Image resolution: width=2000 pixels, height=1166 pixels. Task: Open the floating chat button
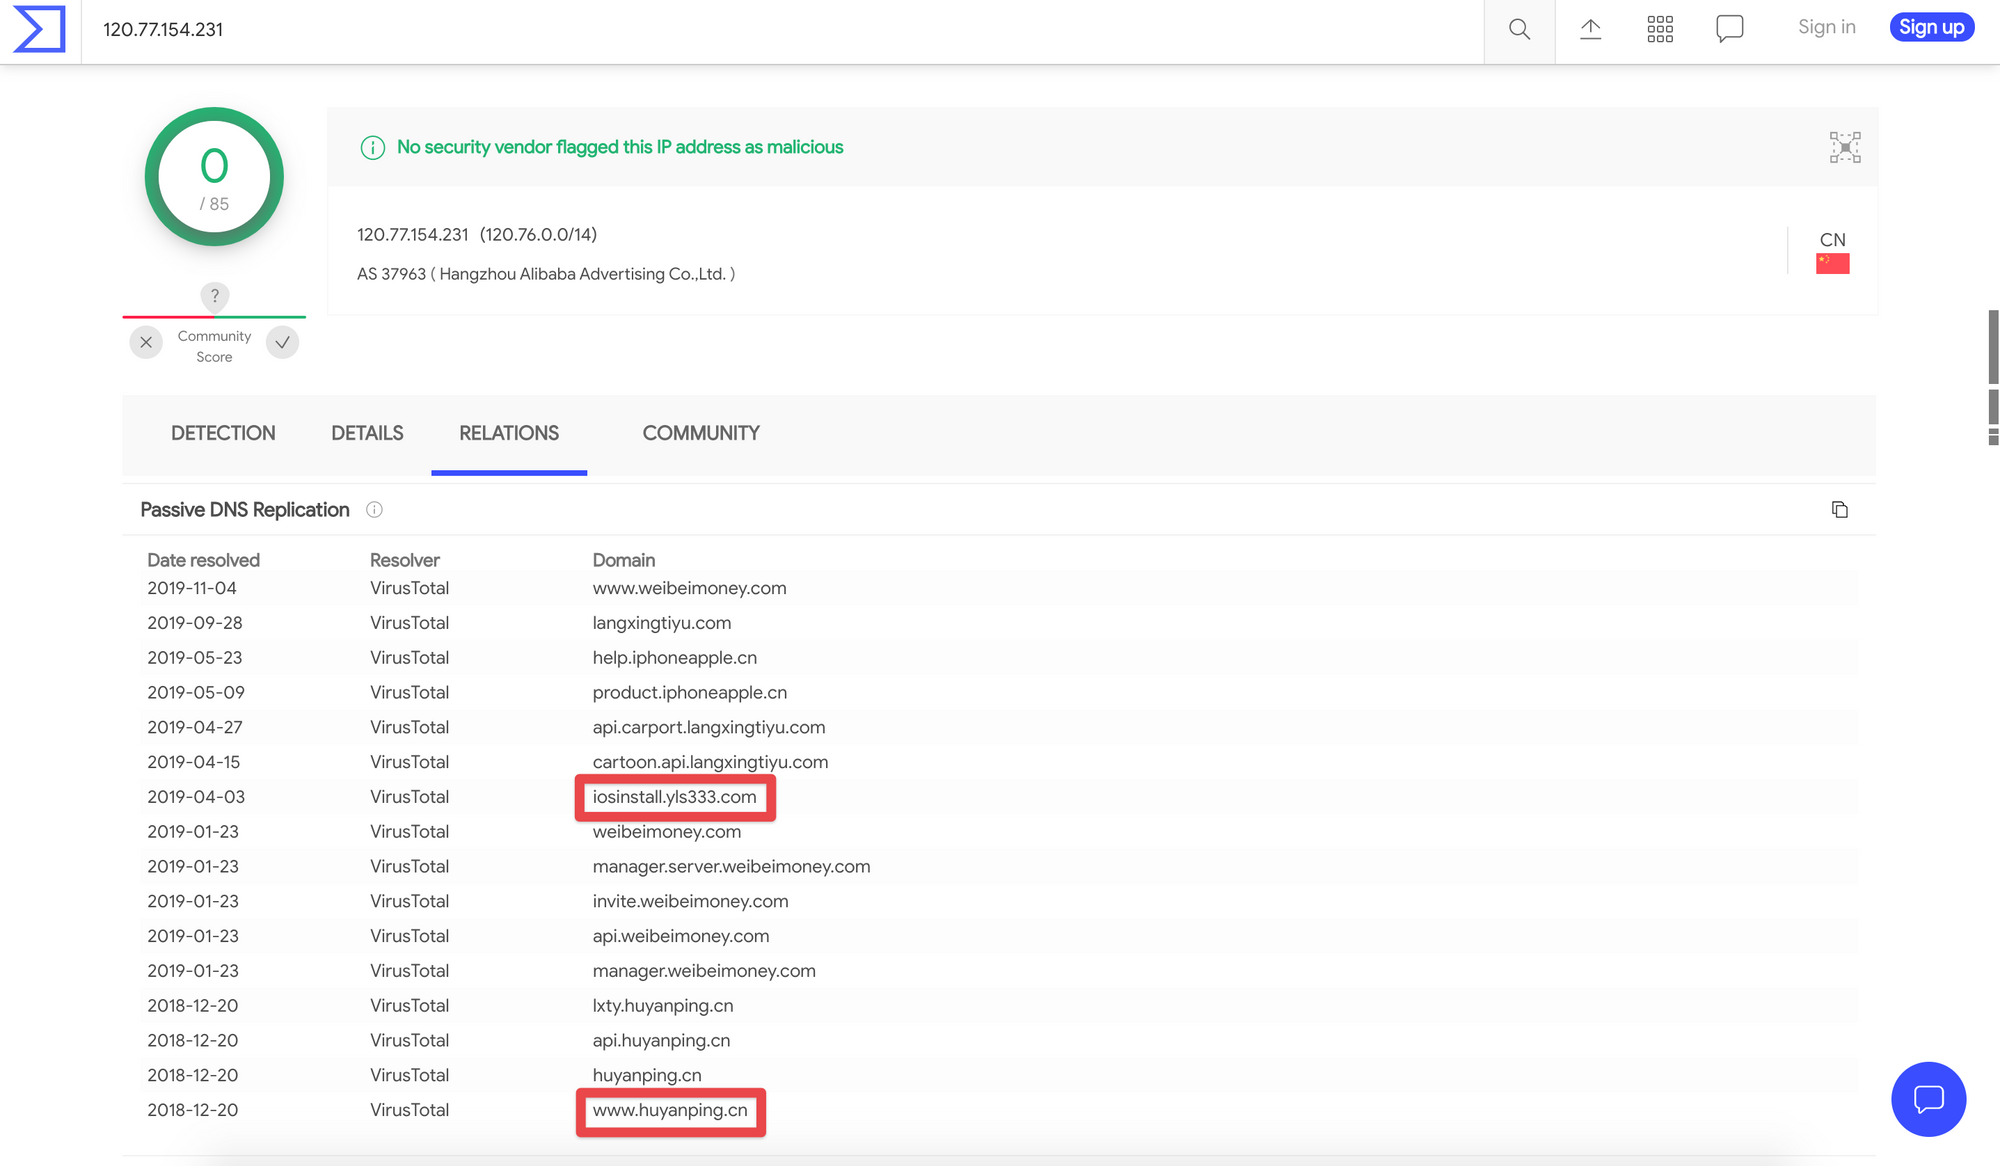pyautogui.click(x=1927, y=1098)
